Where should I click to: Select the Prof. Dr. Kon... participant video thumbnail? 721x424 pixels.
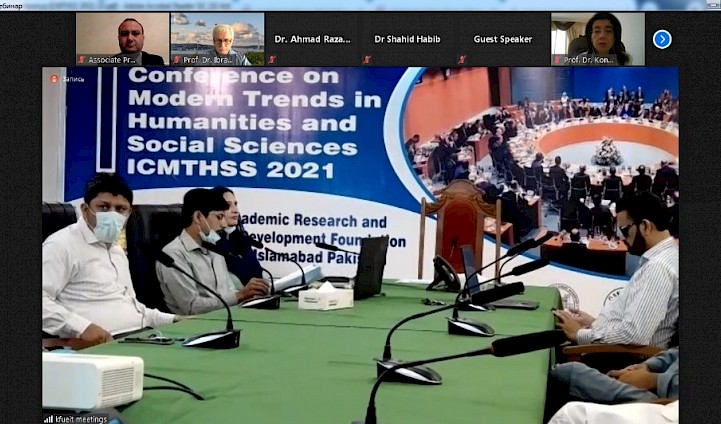[x=598, y=39]
